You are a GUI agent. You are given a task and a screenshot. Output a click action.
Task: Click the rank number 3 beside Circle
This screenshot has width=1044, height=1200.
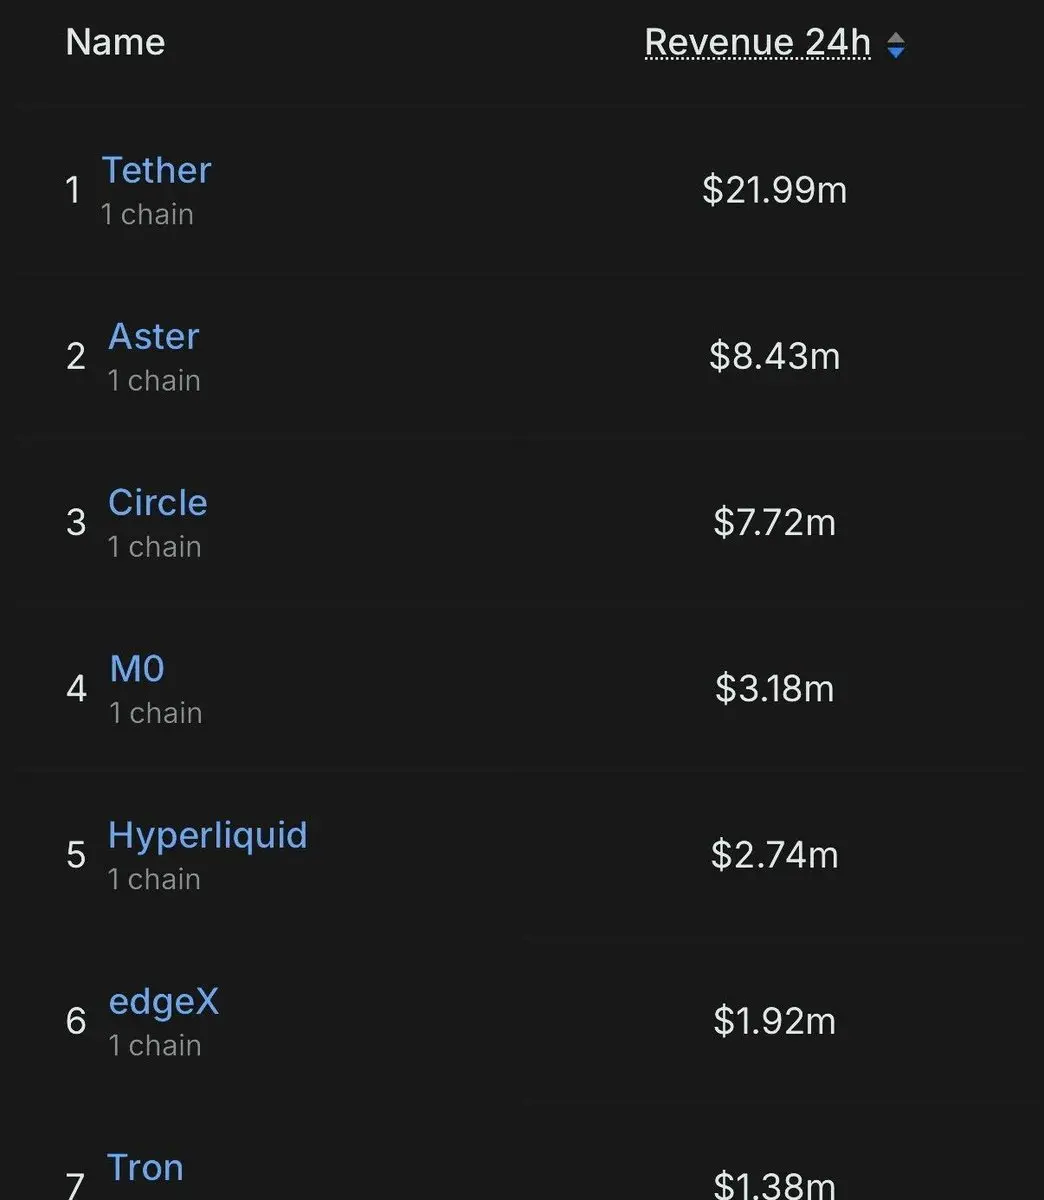tap(76, 522)
